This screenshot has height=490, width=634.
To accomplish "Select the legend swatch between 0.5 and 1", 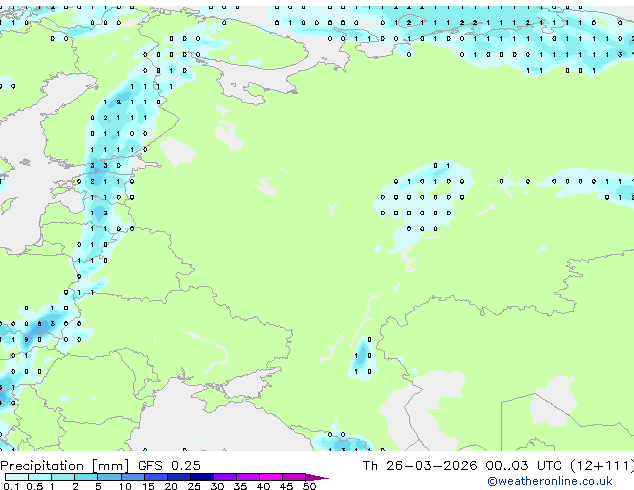I will 40,477.
